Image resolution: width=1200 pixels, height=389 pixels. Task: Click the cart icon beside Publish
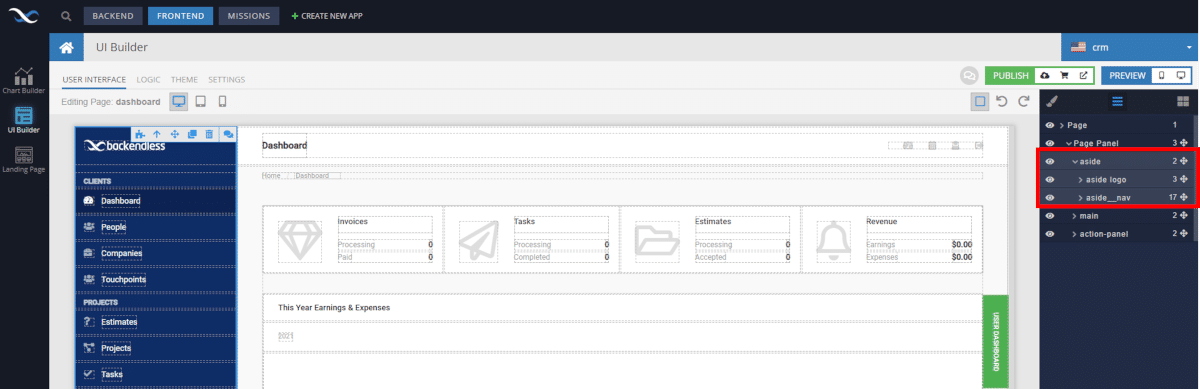(1064, 75)
